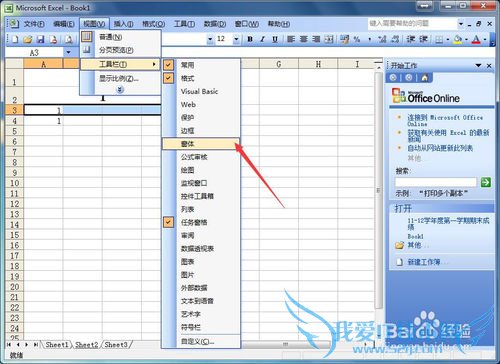
Task: Click the task pane search input field
Action: pyautogui.click(x=436, y=182)
